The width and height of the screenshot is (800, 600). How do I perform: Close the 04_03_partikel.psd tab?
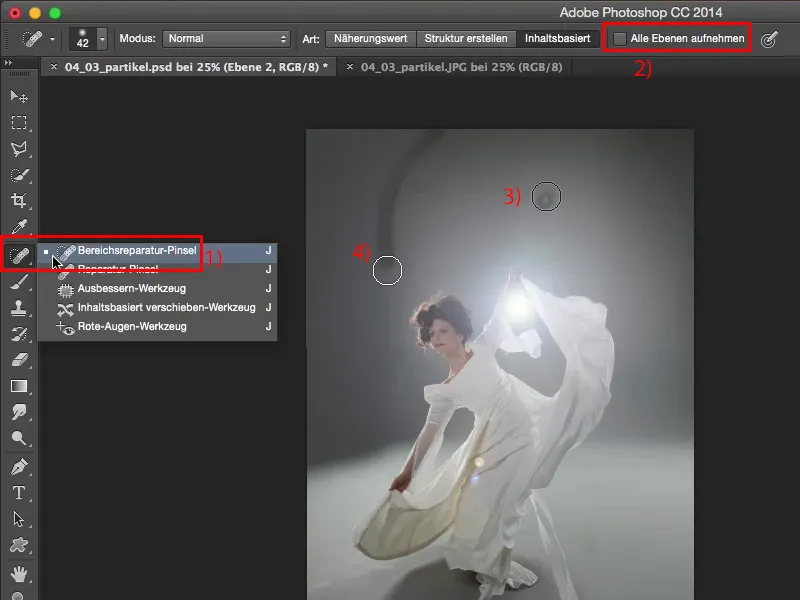coord(54,67)
